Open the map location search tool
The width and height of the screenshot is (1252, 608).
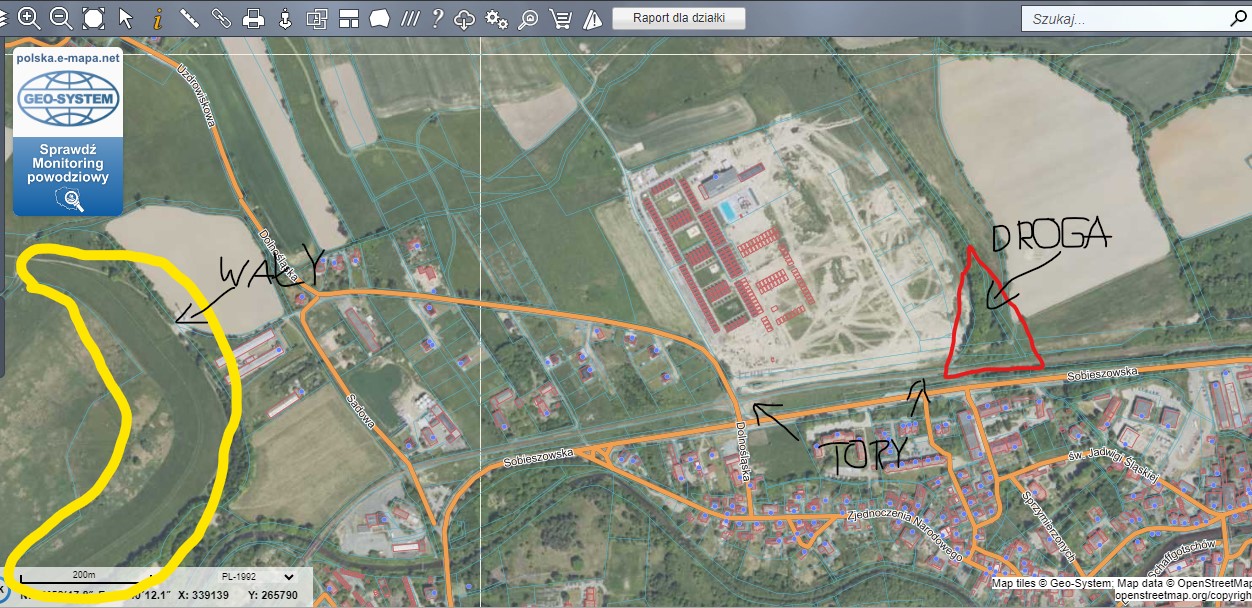[528, 18]
